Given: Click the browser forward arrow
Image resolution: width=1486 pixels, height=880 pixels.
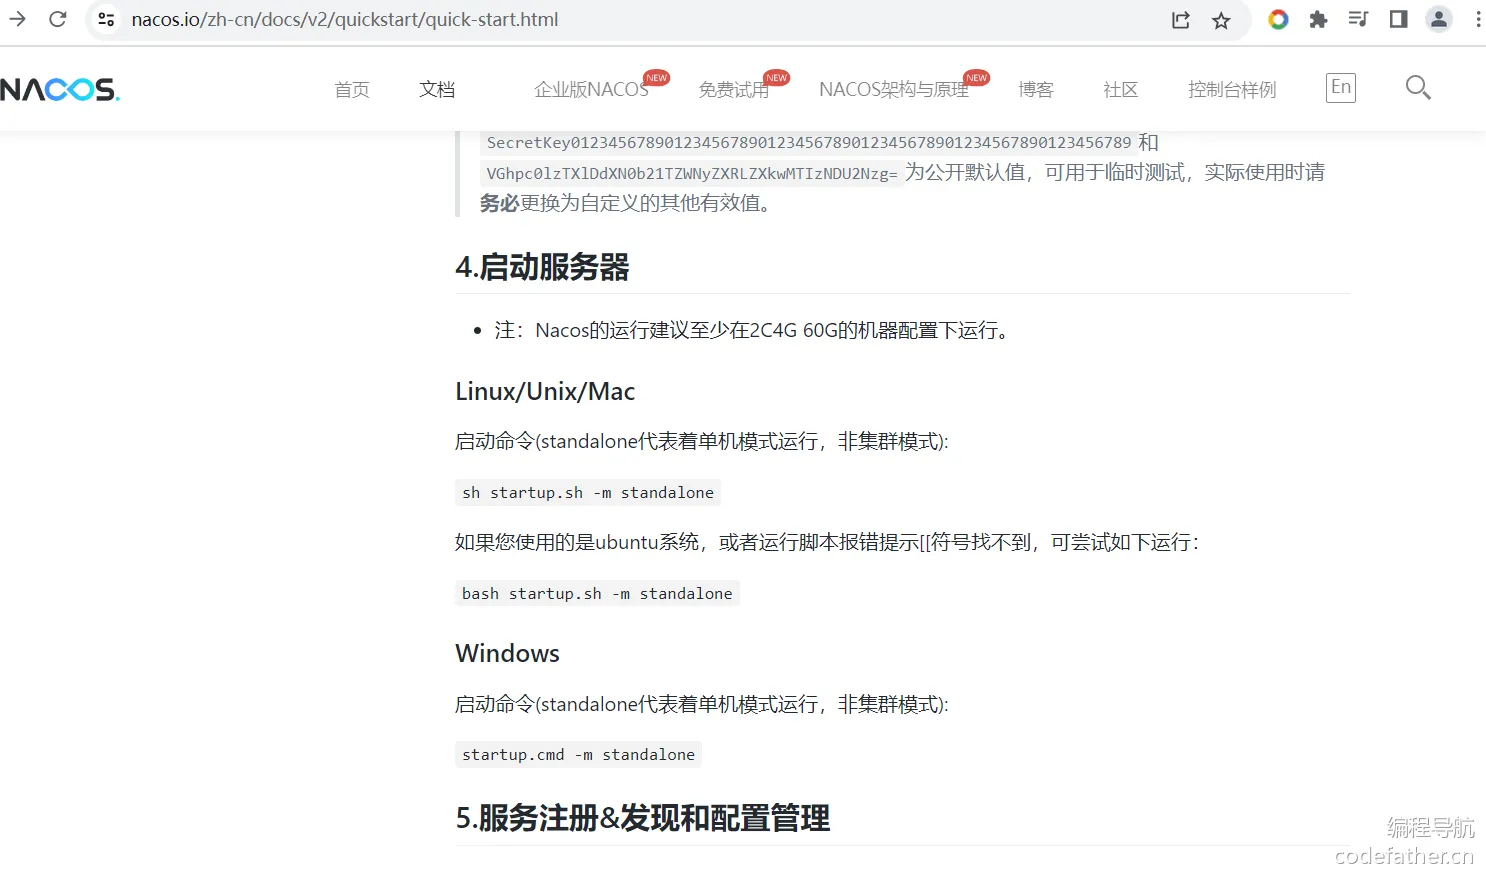Looking at the screenshot, I should pos(17,19).
